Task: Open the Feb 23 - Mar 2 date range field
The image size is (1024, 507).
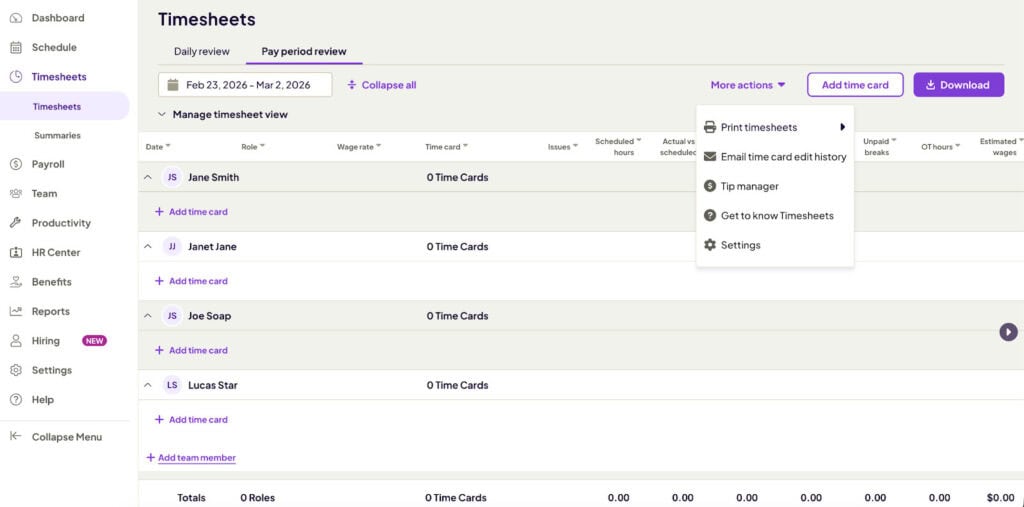Action: tap(245, 85)
